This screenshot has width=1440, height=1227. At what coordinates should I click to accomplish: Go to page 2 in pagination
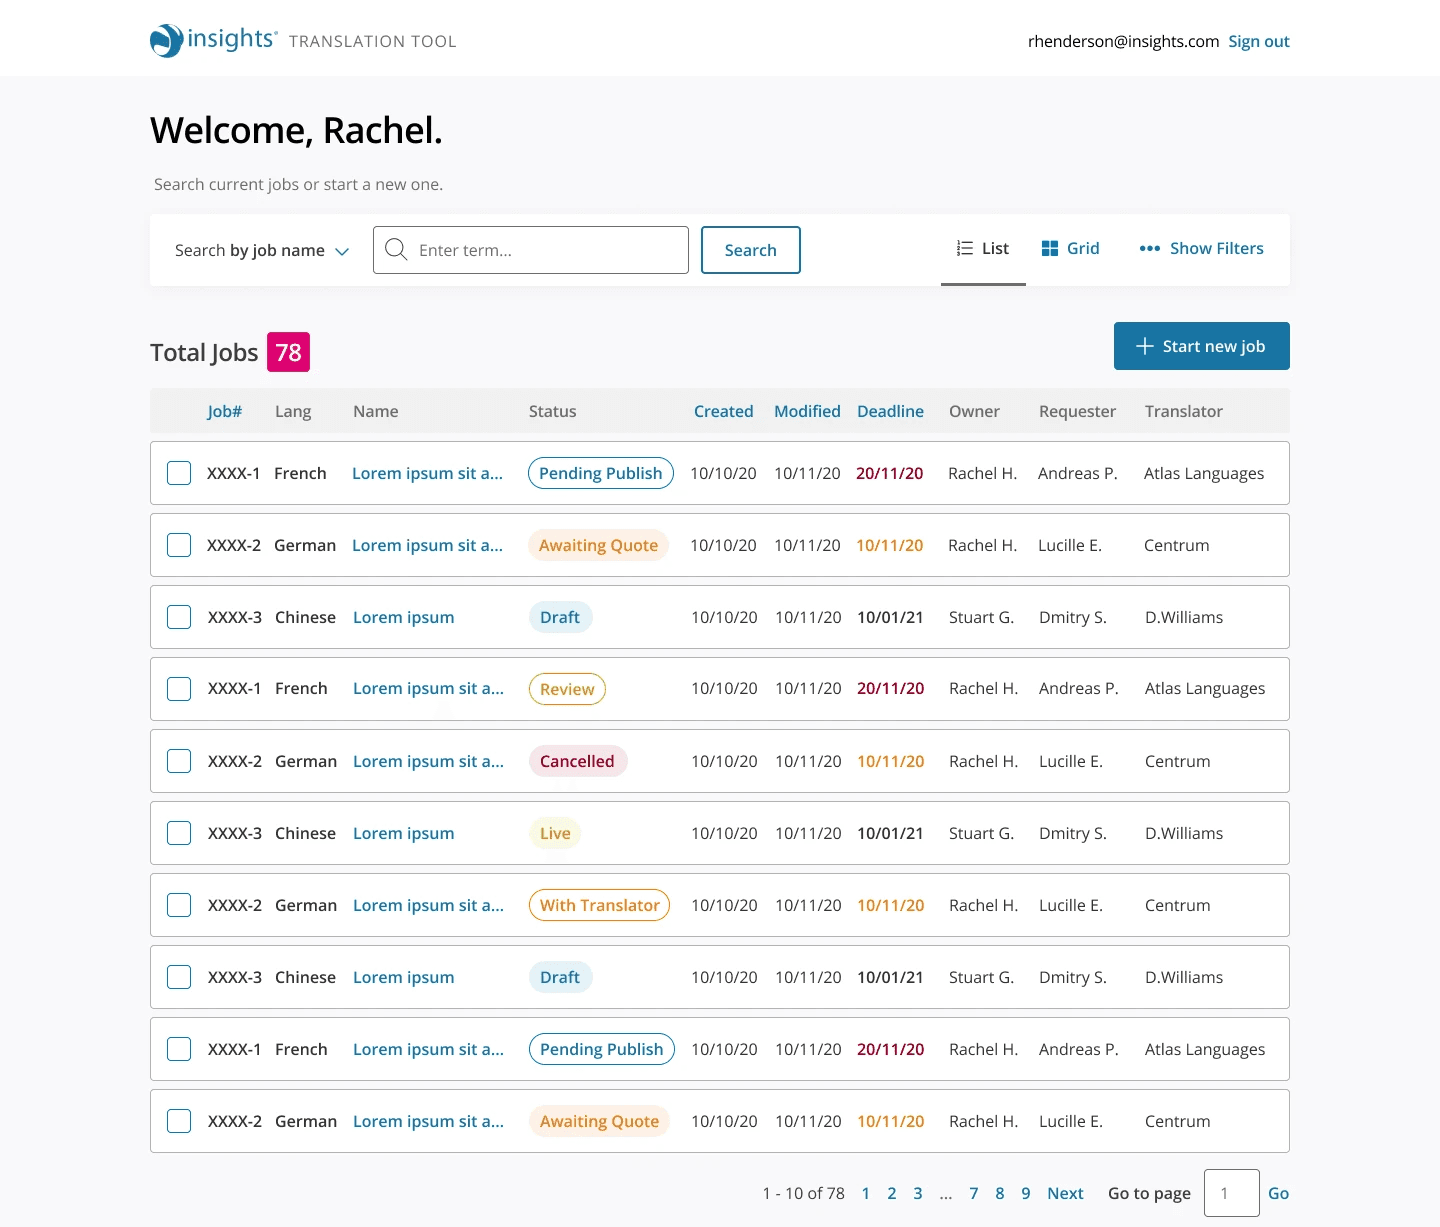pos(892,1193)
